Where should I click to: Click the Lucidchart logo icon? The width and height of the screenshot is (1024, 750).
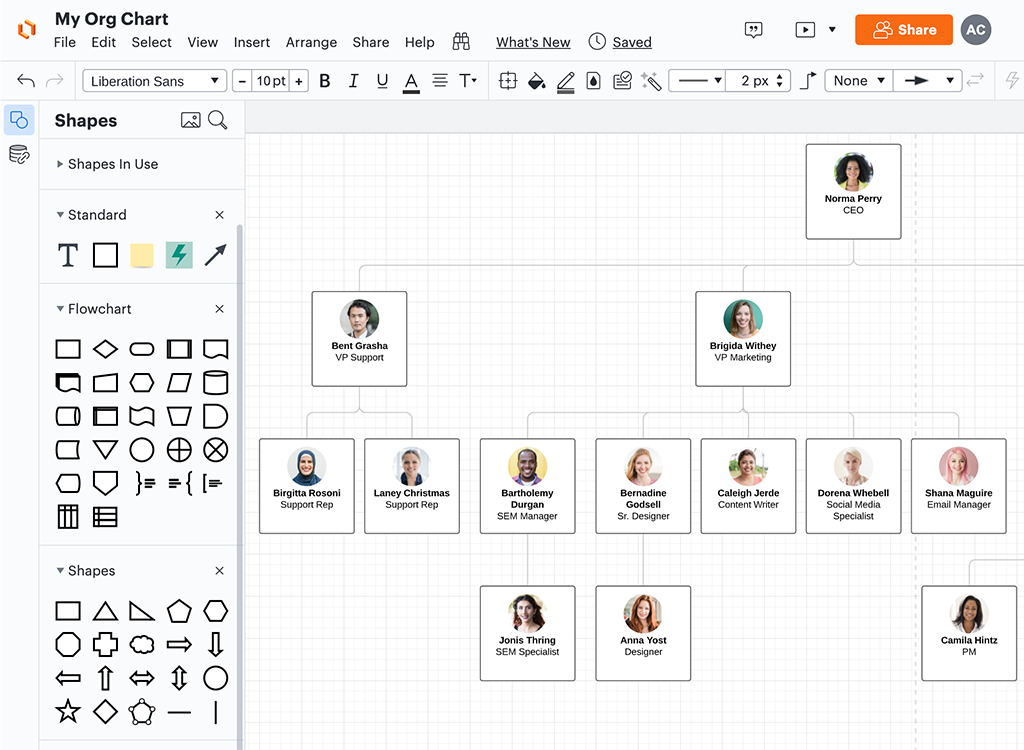[27, 29]
